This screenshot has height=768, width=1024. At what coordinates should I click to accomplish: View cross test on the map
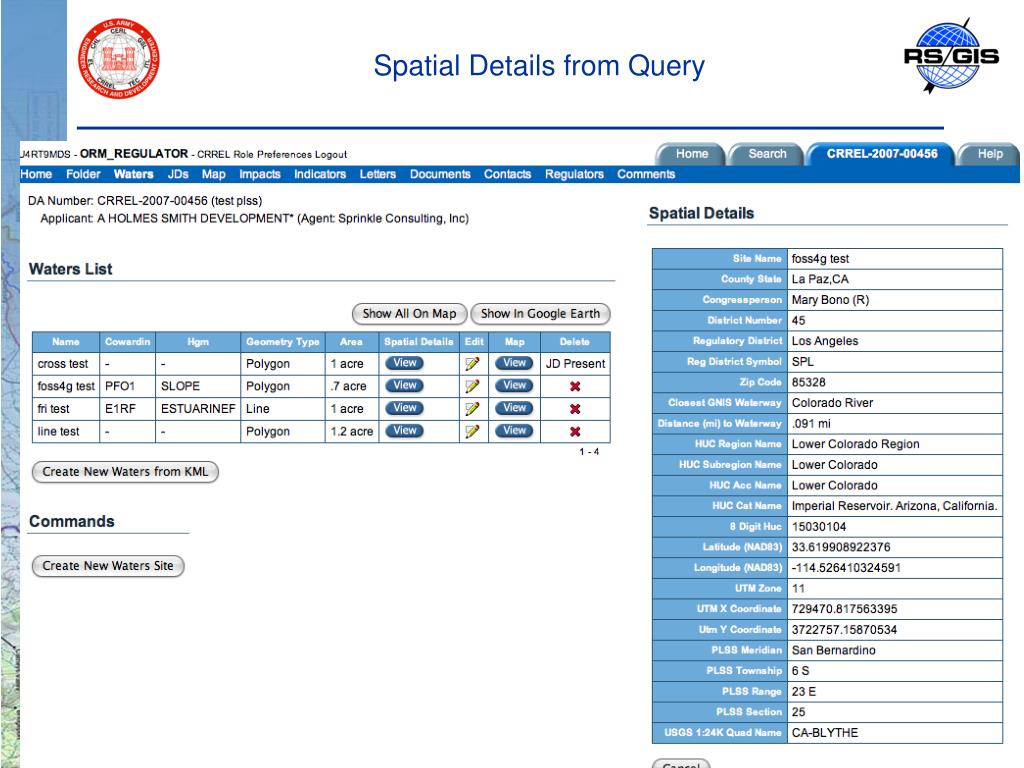(x=514, y=363)
